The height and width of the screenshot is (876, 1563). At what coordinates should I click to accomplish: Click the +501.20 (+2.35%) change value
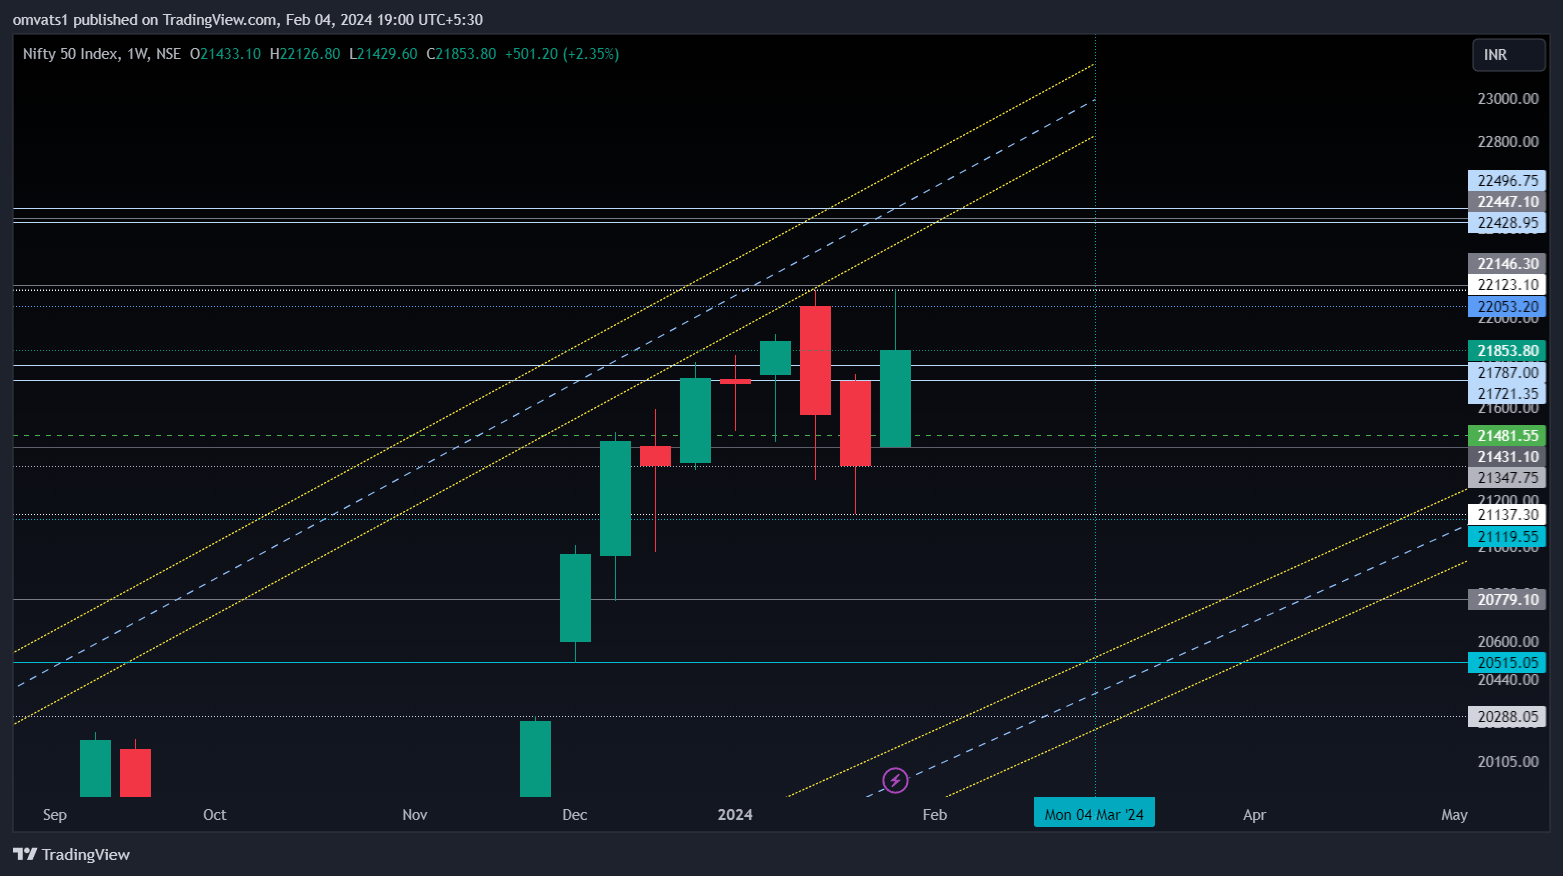click(562, 54)
